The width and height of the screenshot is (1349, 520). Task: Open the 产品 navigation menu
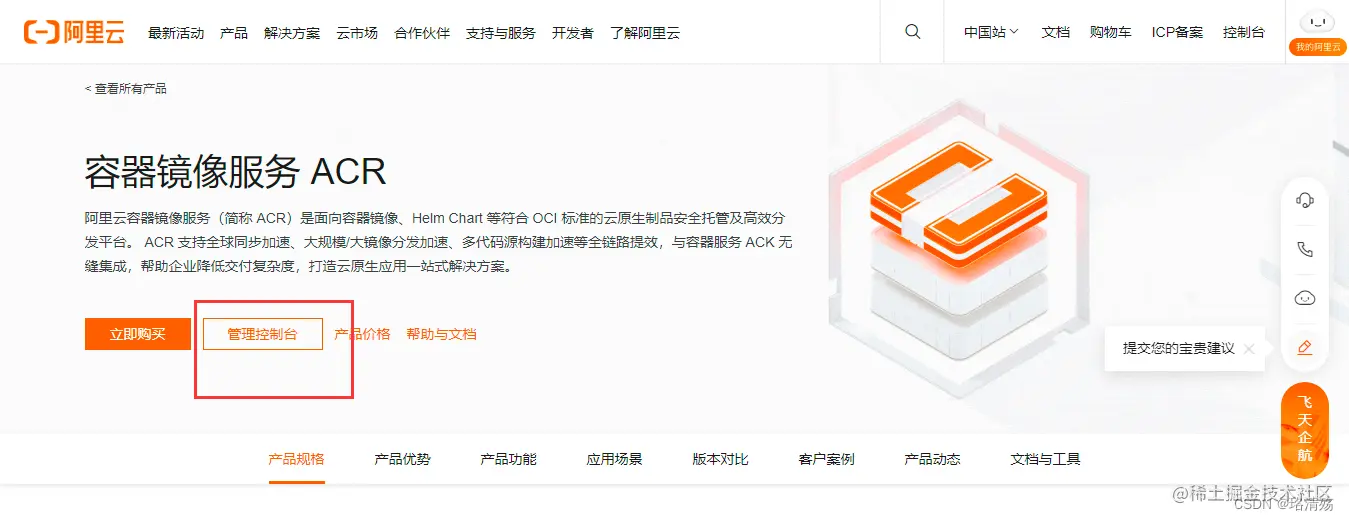click(x=234, y=33)
